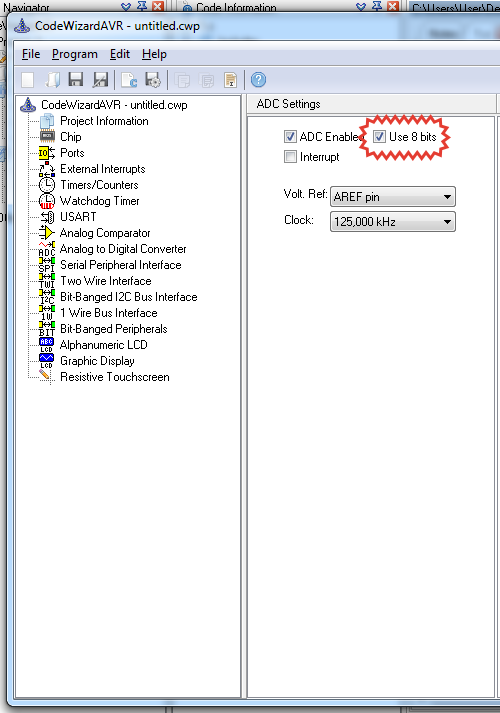Click the Save project floppy disk icon
Image resolution: width=500 pixels, height=713 pixels.
coord(75,80)
